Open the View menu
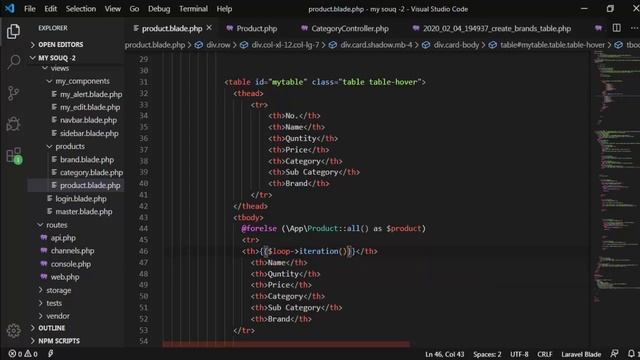Screen dimensions: 640x360 click(x=112, y=9)
